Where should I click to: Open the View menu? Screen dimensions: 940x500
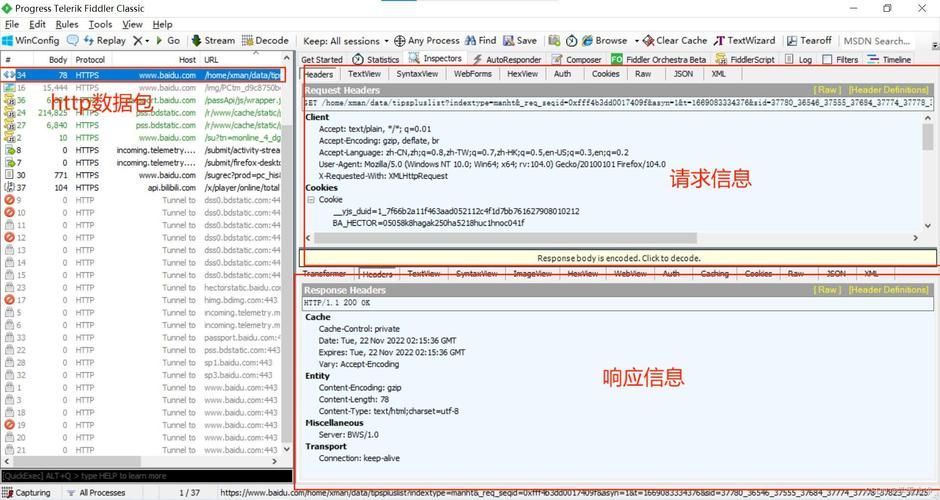[x=132, y=25]
